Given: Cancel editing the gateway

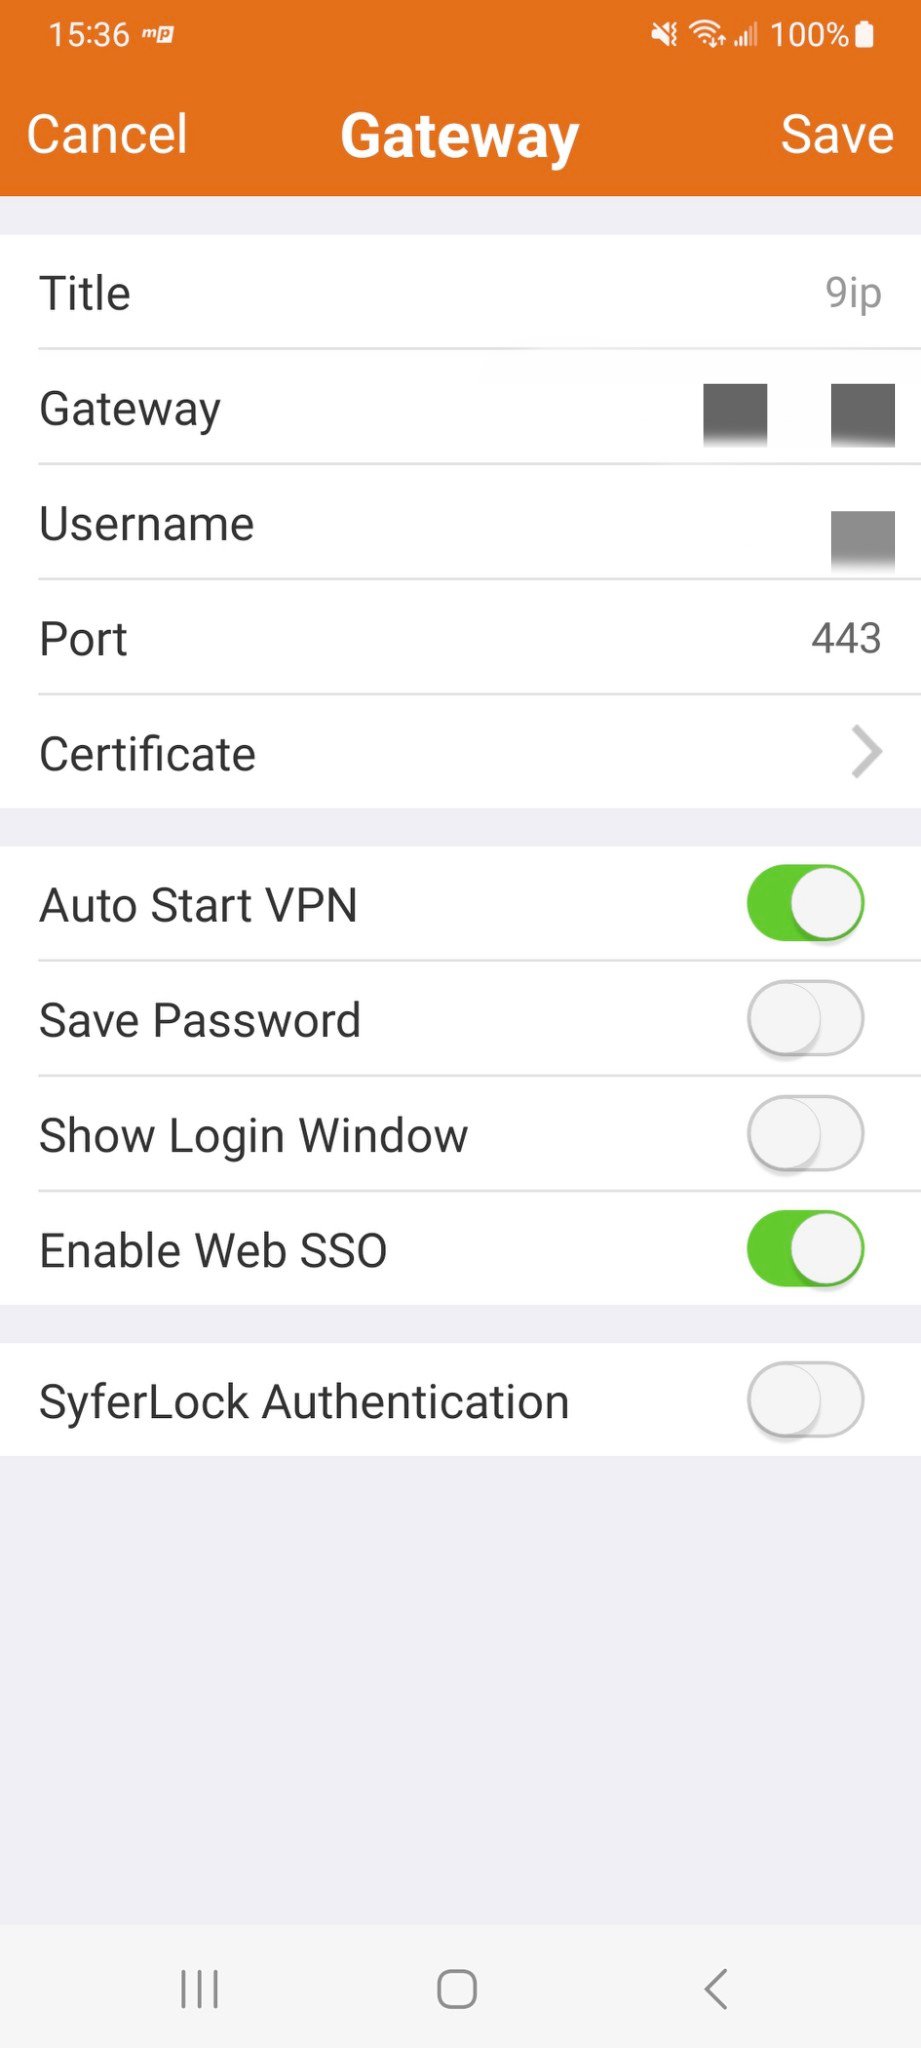Looking at the screenshot, I should pos(107,134).
